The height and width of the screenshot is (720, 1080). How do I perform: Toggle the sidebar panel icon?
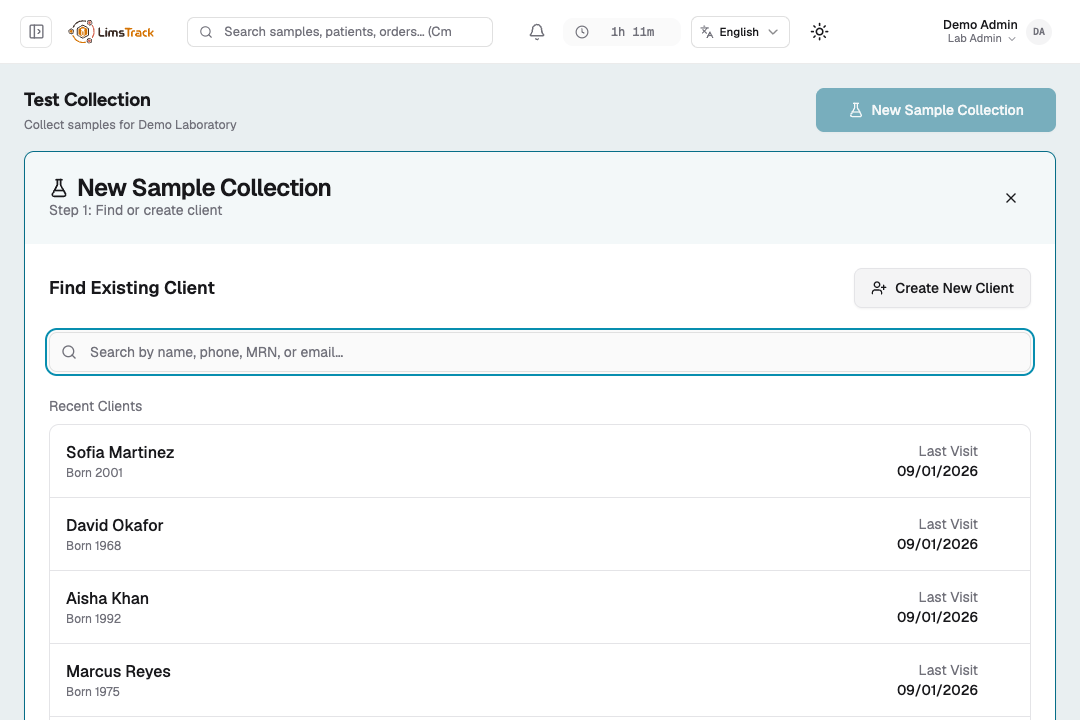pos(36,32)
